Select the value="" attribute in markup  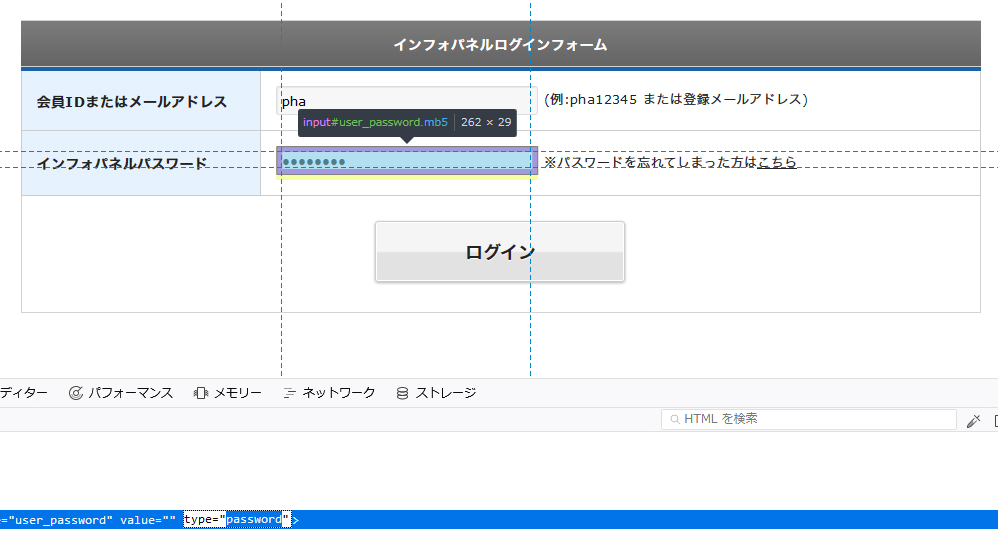[x=148, y=520]
